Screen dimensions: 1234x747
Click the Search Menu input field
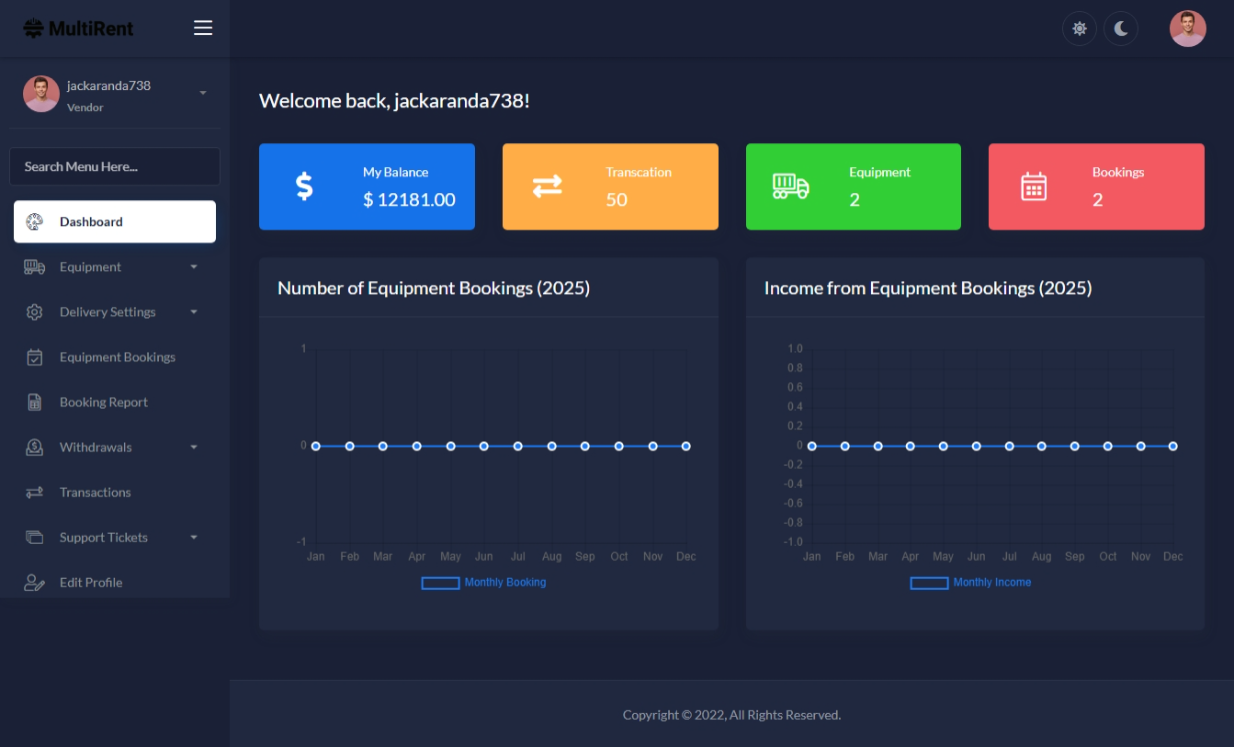pos(114,166)
